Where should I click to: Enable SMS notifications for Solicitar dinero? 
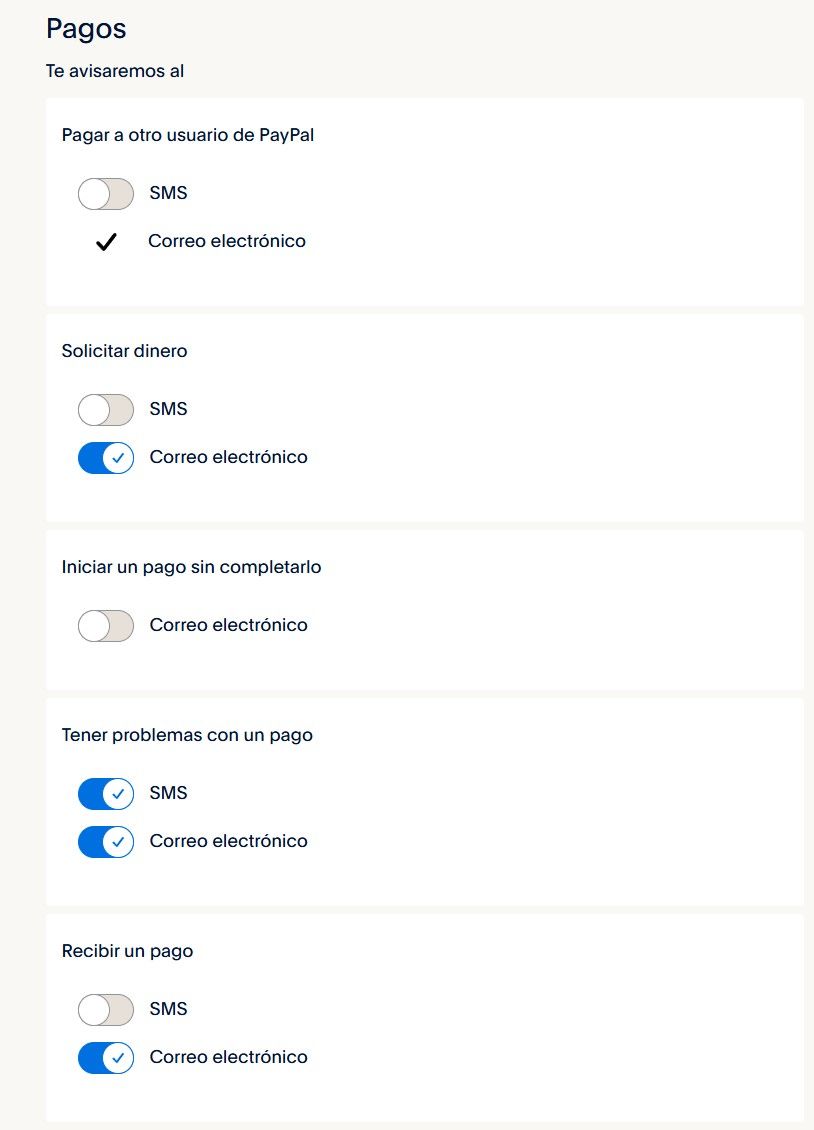point(105,409)
